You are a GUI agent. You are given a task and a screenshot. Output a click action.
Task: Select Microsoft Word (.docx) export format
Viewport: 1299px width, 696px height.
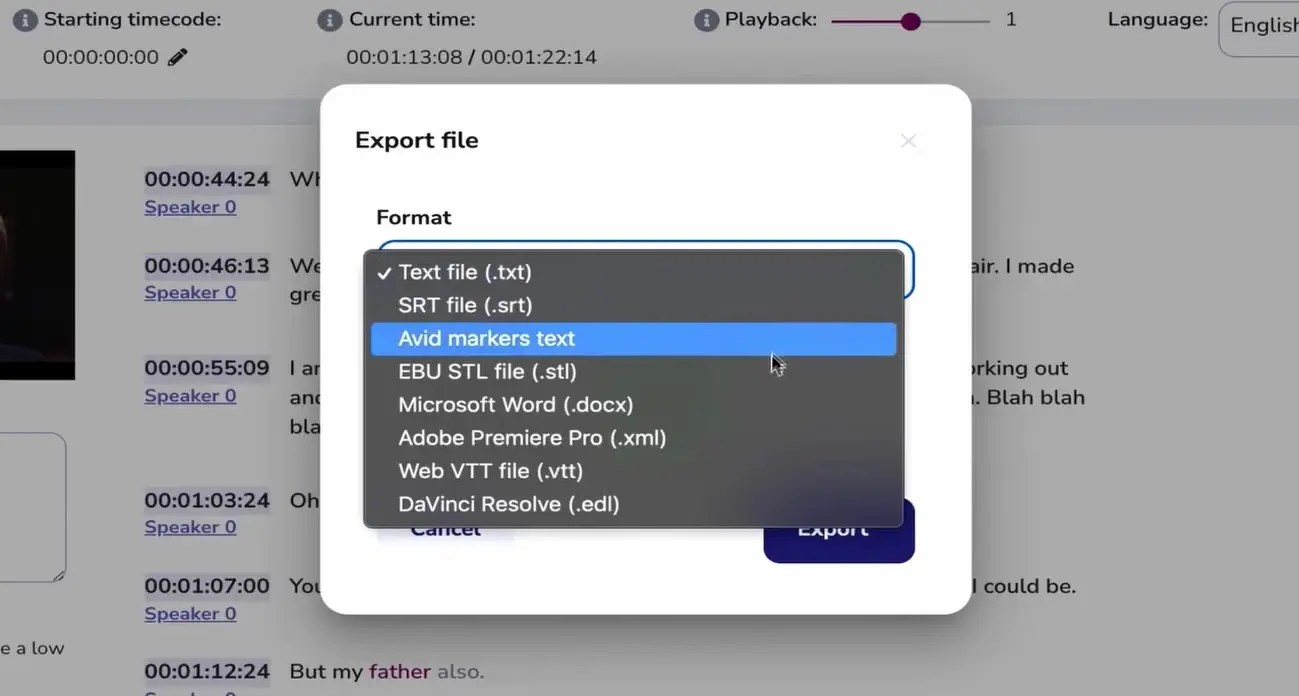click(515, 404)
